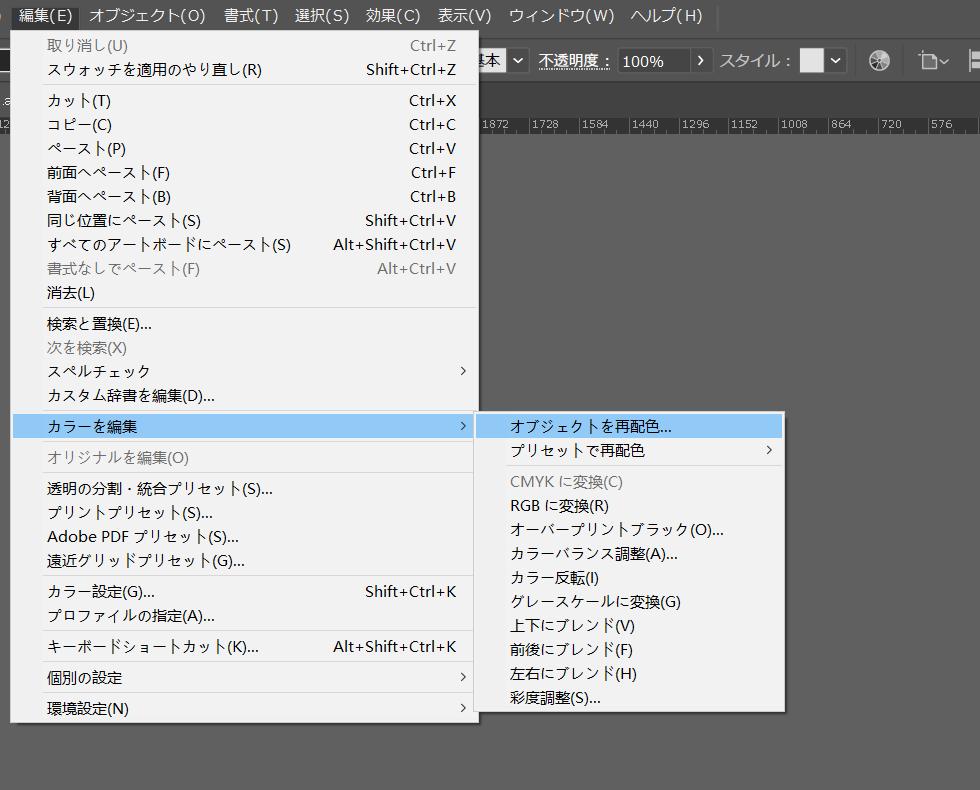Choose カラー反転(I)

[x=629, y=578]
